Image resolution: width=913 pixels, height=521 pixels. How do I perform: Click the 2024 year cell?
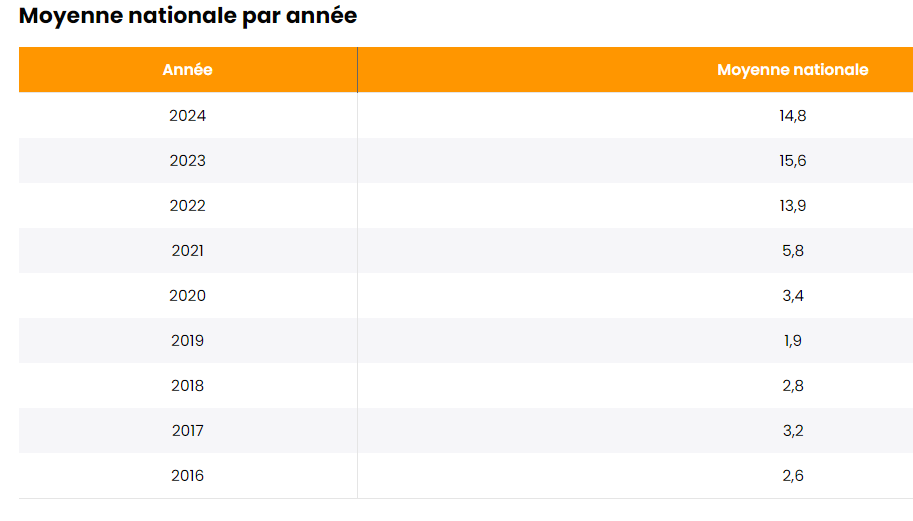pyautogui.click(x=187, y=116)
